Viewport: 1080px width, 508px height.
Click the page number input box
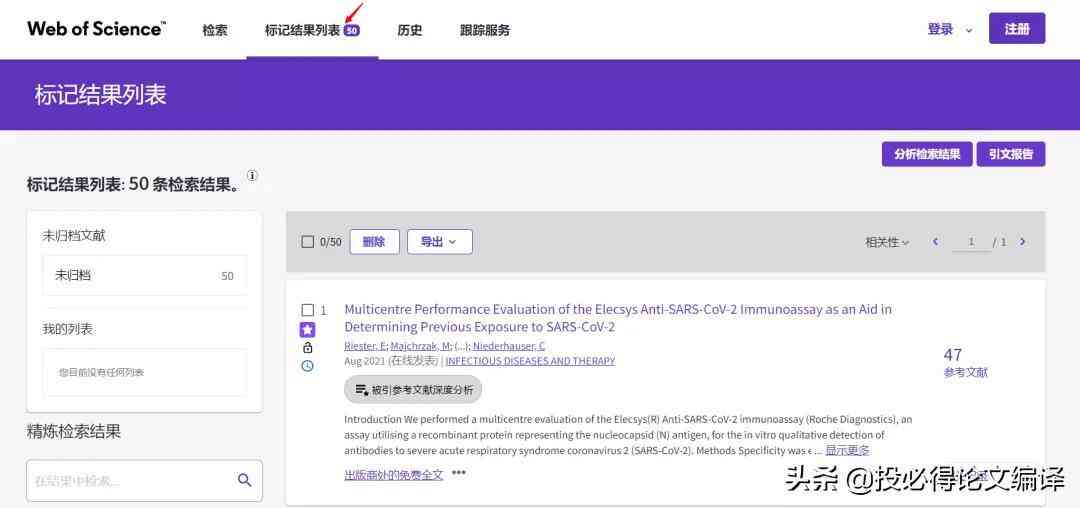971,242
